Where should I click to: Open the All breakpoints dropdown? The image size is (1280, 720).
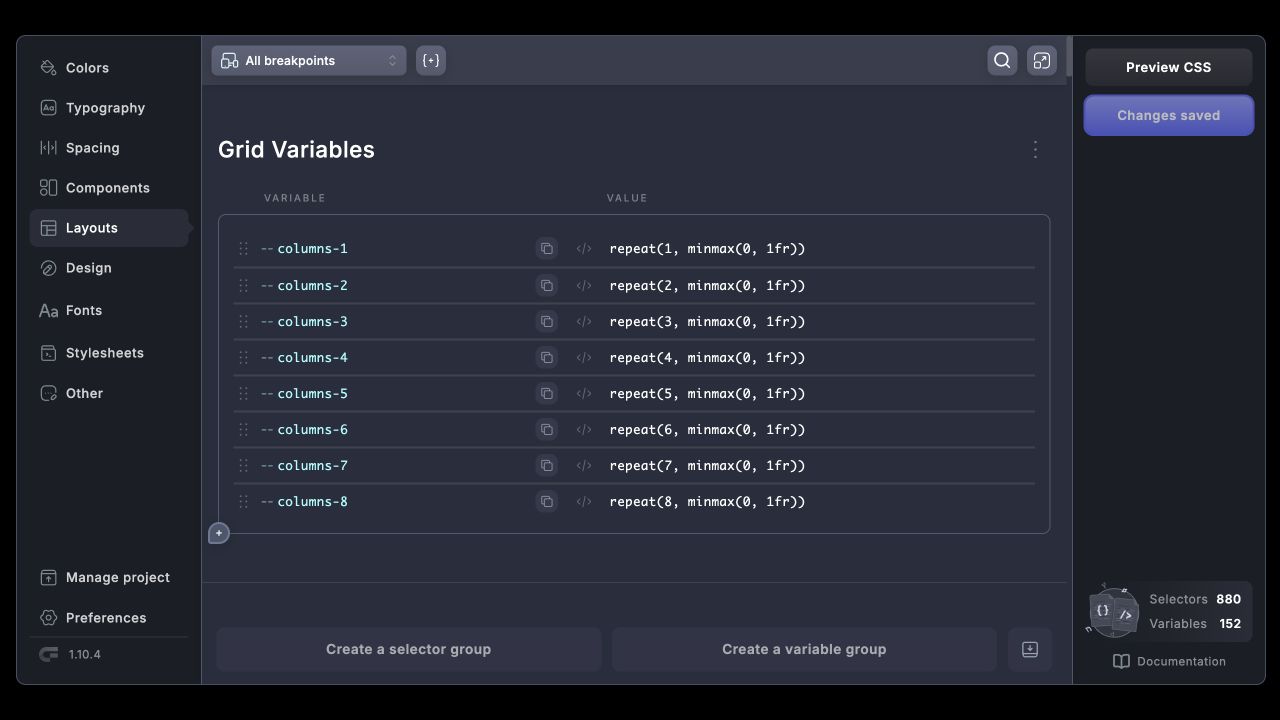309,61
